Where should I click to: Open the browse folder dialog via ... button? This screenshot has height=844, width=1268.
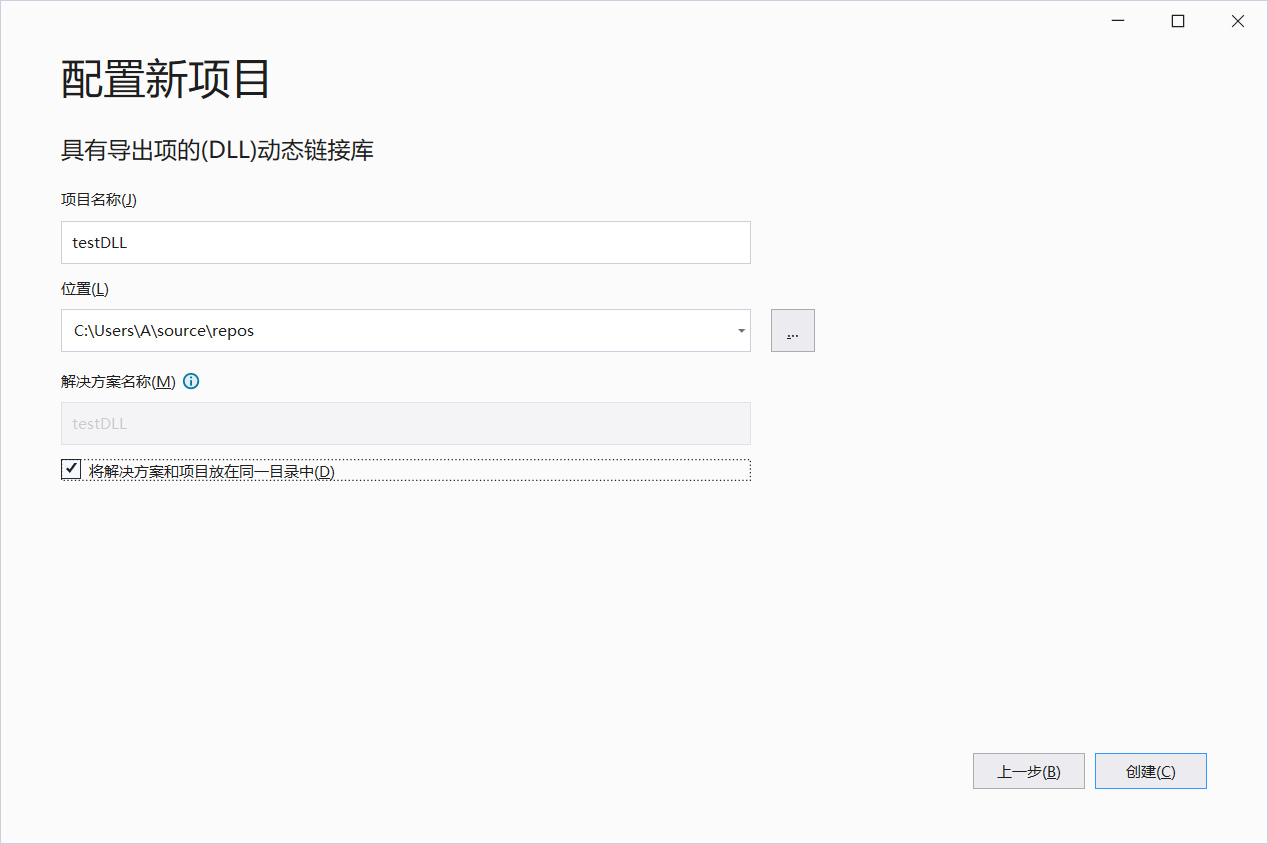pyautogui.click(x=792, y=330)
